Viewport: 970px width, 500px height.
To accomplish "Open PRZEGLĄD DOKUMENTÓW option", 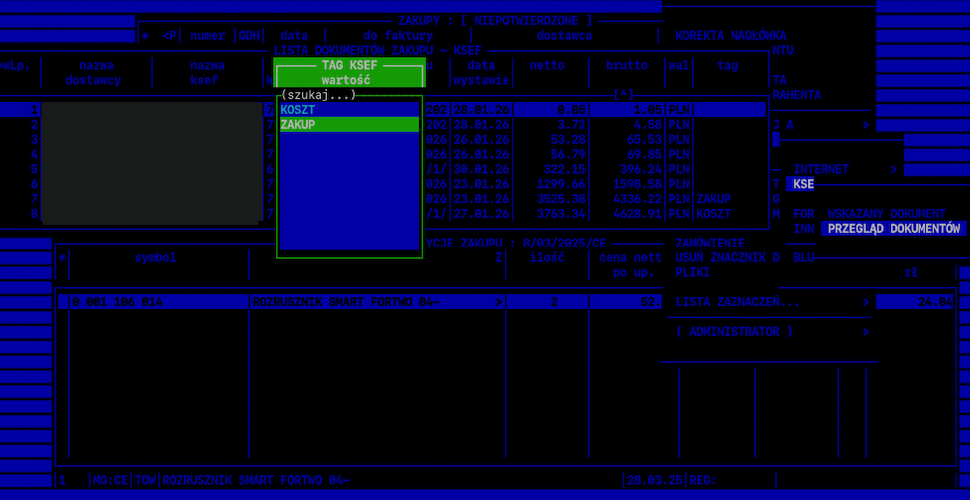I will click(x=893, y=229).
